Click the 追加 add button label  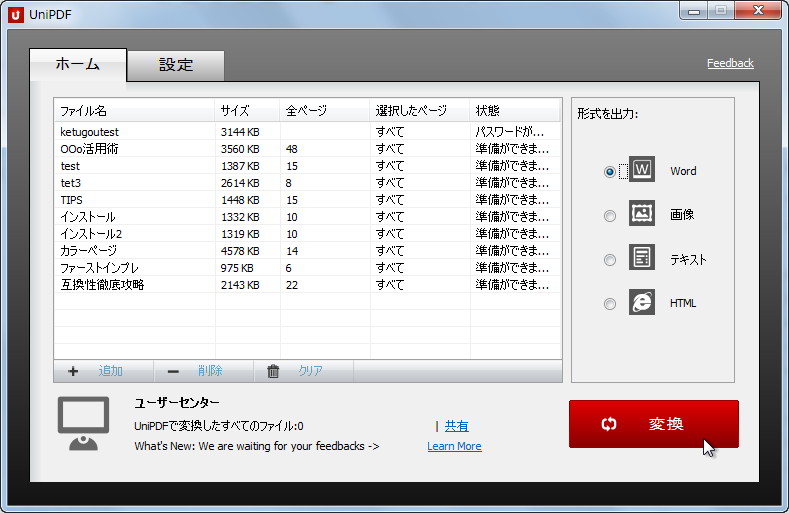pos(111,371)
